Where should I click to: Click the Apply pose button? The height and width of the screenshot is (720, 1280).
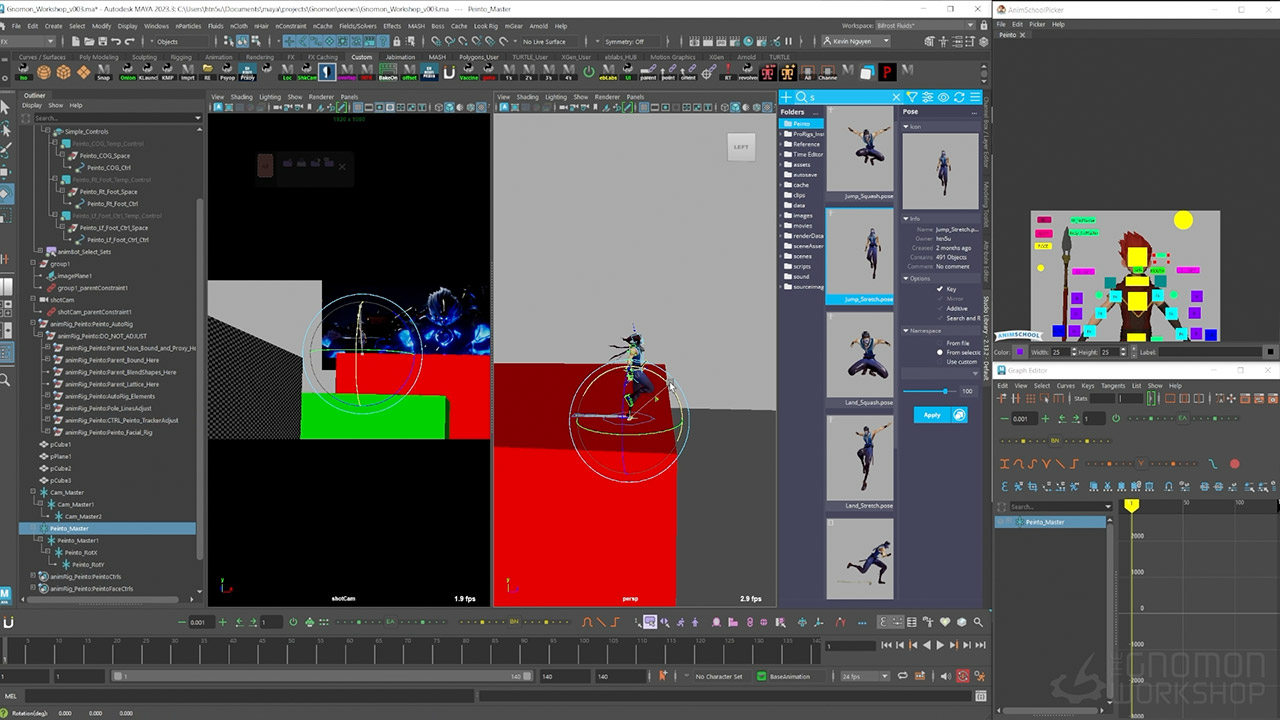[x=931, y=415]
